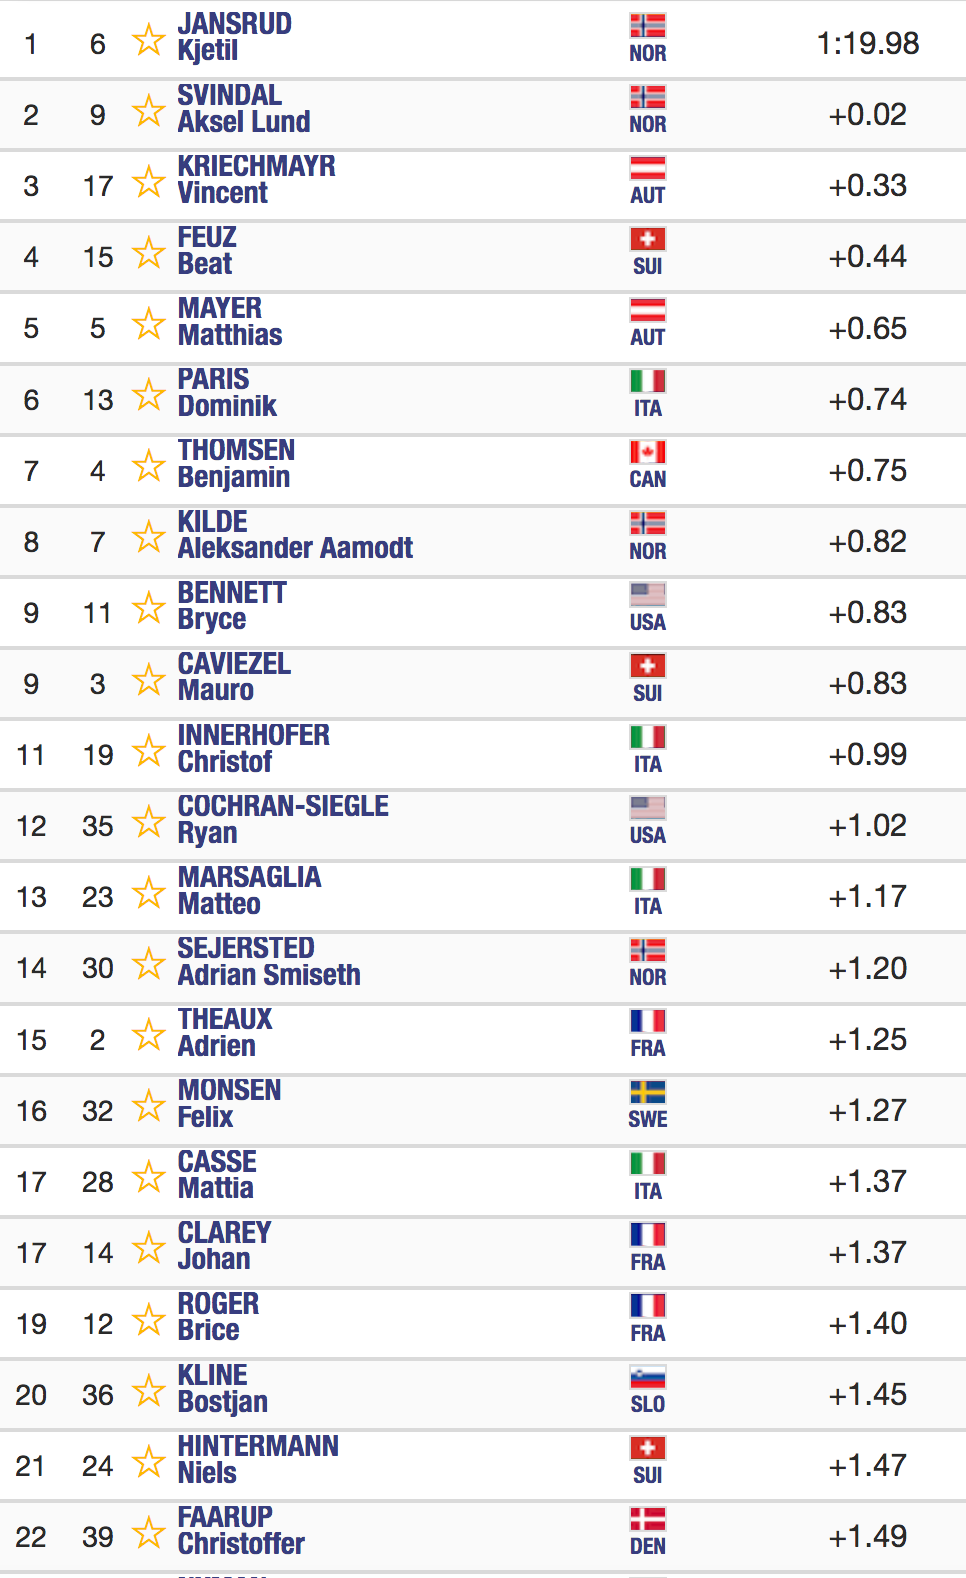Click Slovenia flag icon for Kline
The width and height of the screenshot is (966, 1578).
pyautogui.click(x=648, y=1377)
